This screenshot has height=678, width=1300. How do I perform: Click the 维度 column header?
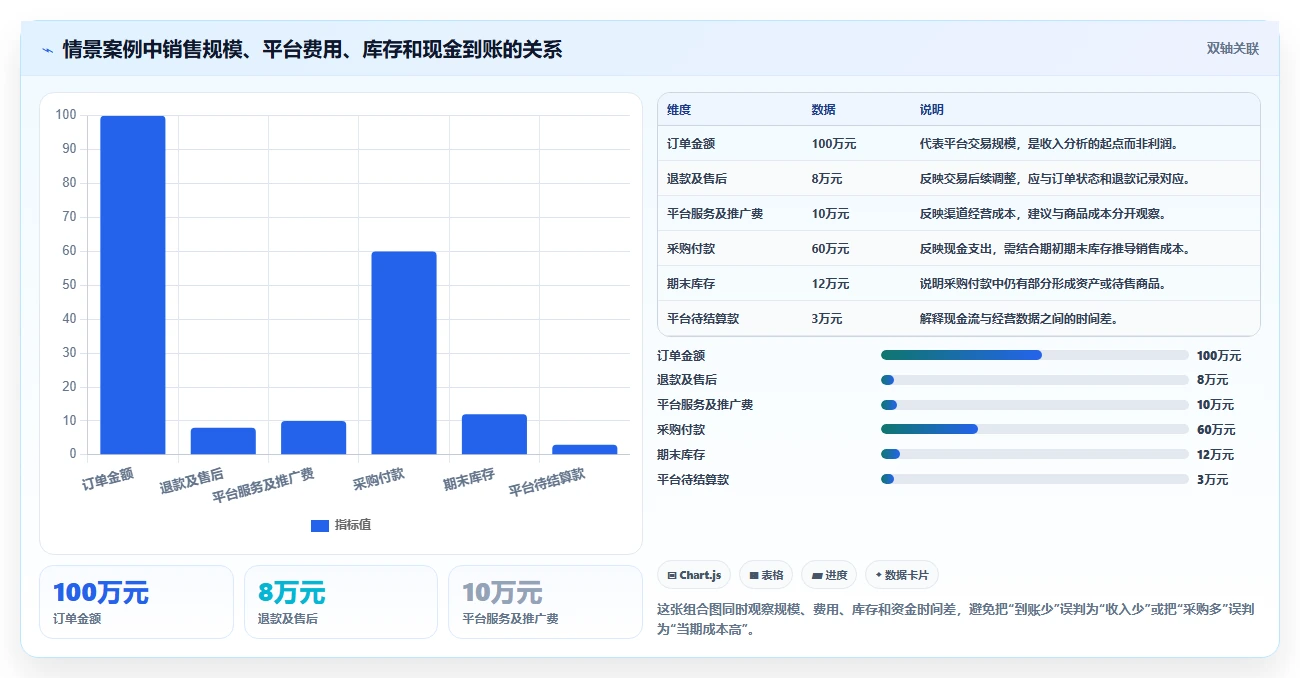click(679, 110)
